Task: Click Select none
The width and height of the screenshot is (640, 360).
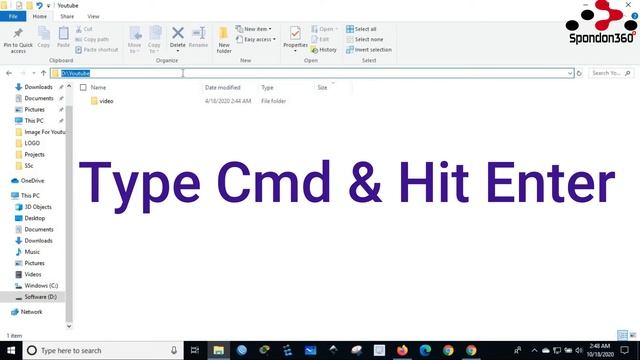Action: (x=364, y=39)
